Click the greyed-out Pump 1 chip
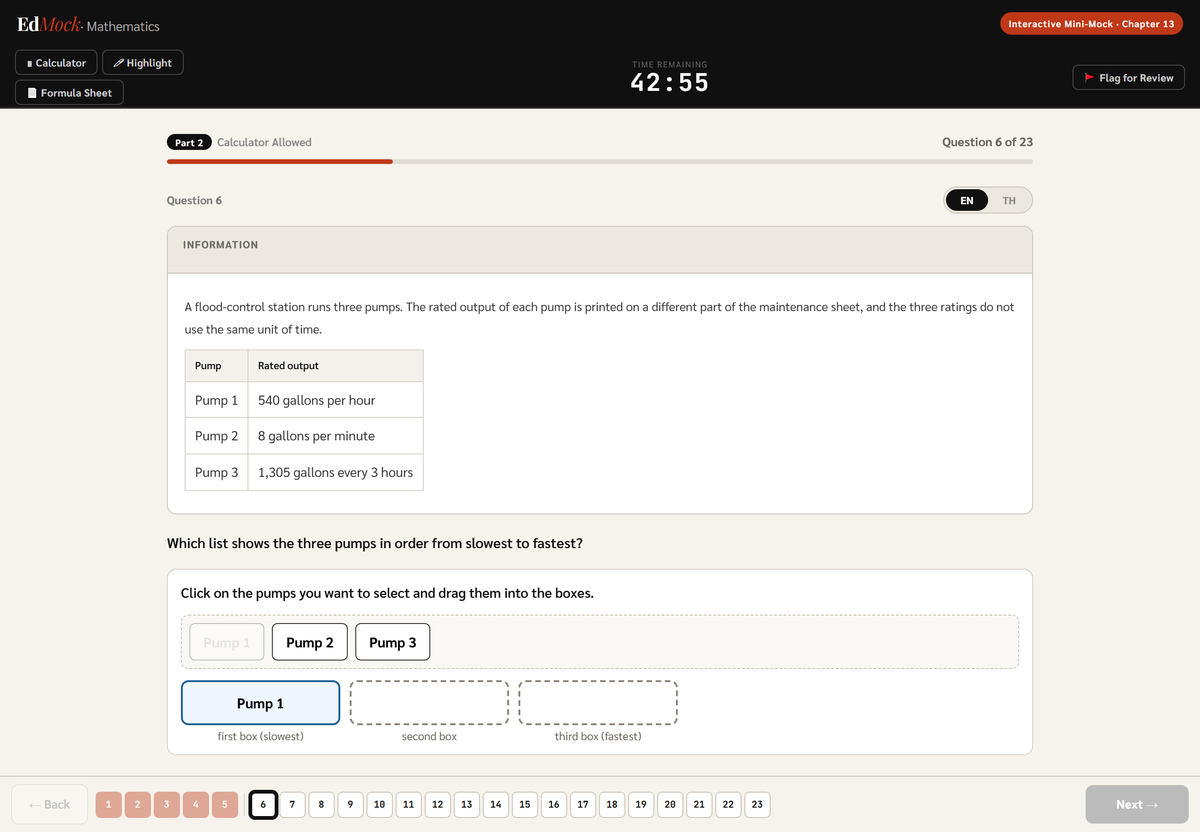The height and width of the screenshot is (832, 1200). click(227, 642)
